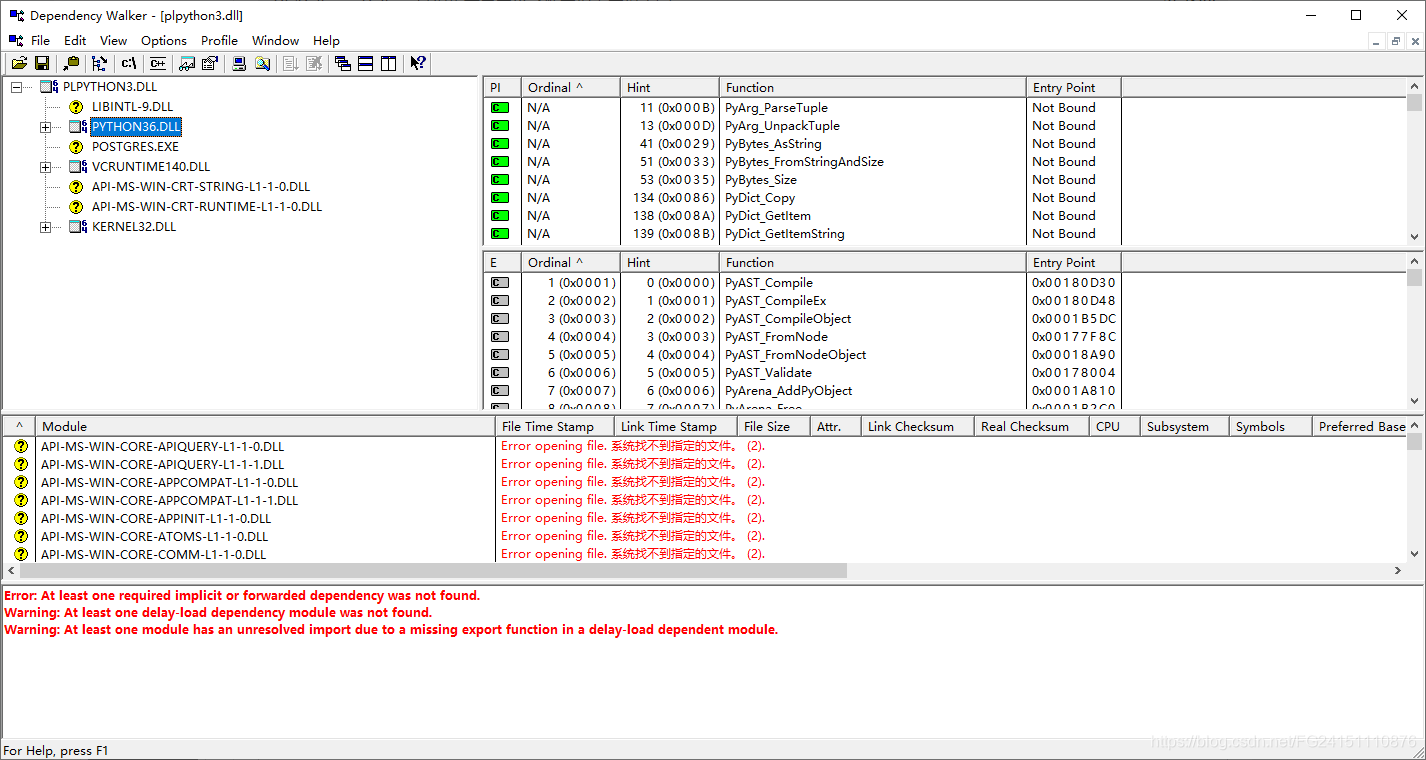The image size is (1426, 760).
Task: Click the Cascade windows toolbar icon
Action: [x=343, y=63]
